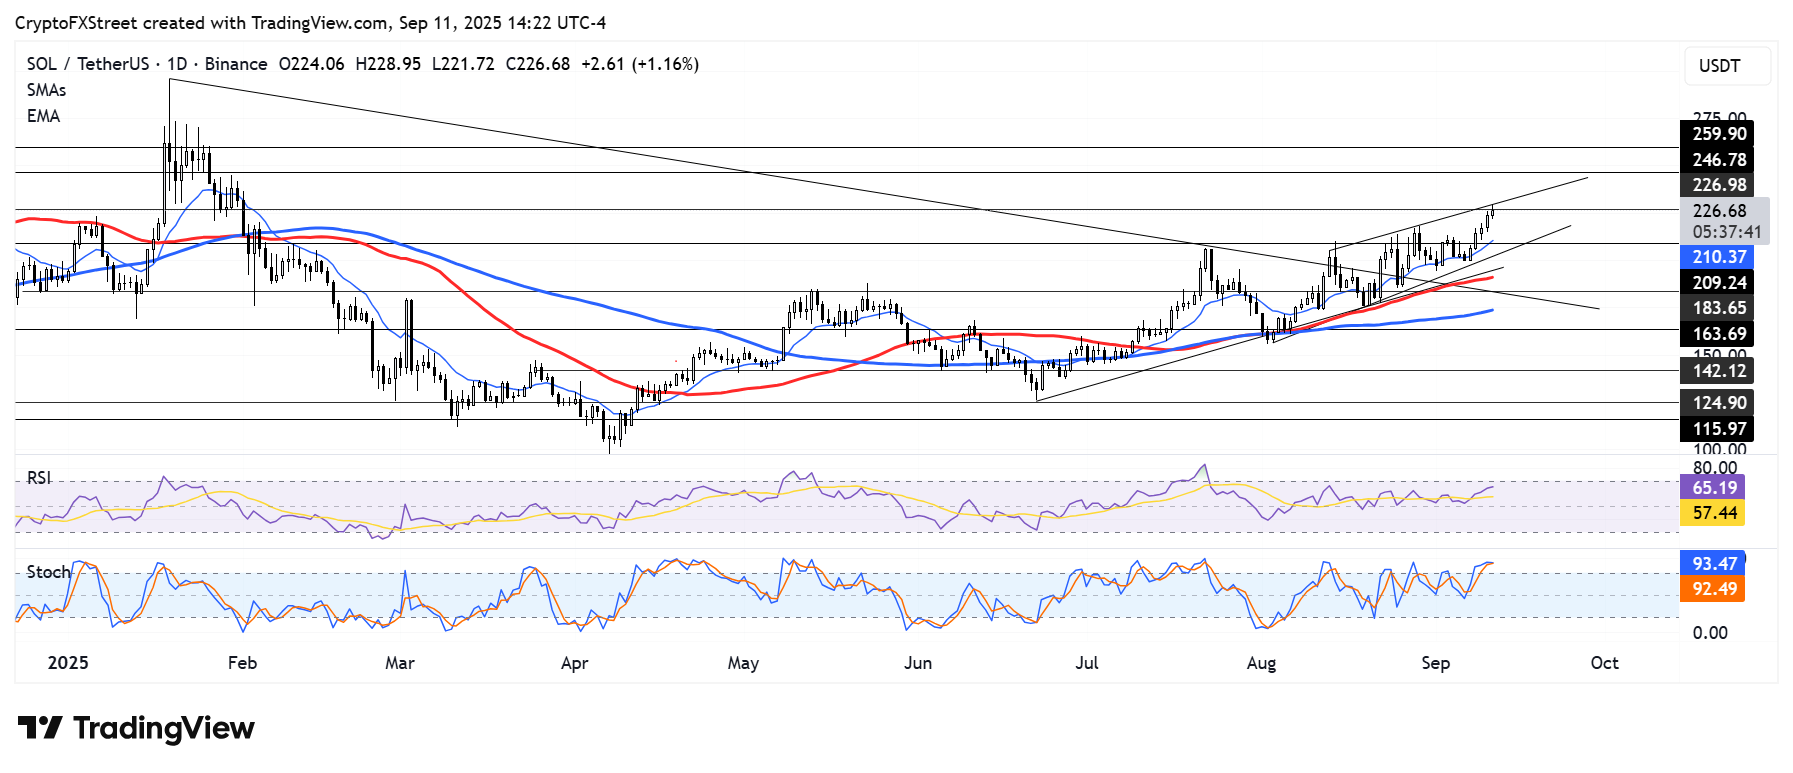Select the orange Stoch 92.49 value tag
This screenshot has height=773, width=1793.
[1713, 589]
